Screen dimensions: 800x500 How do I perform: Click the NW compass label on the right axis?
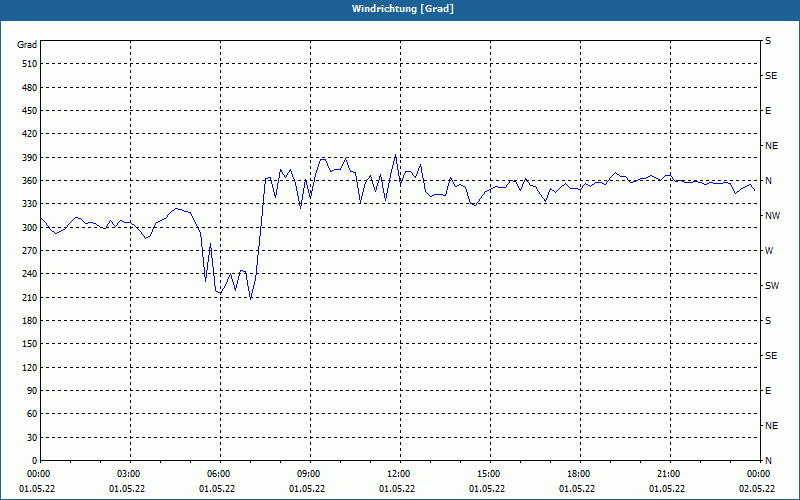pyautogui.click(x=772, y=216)
